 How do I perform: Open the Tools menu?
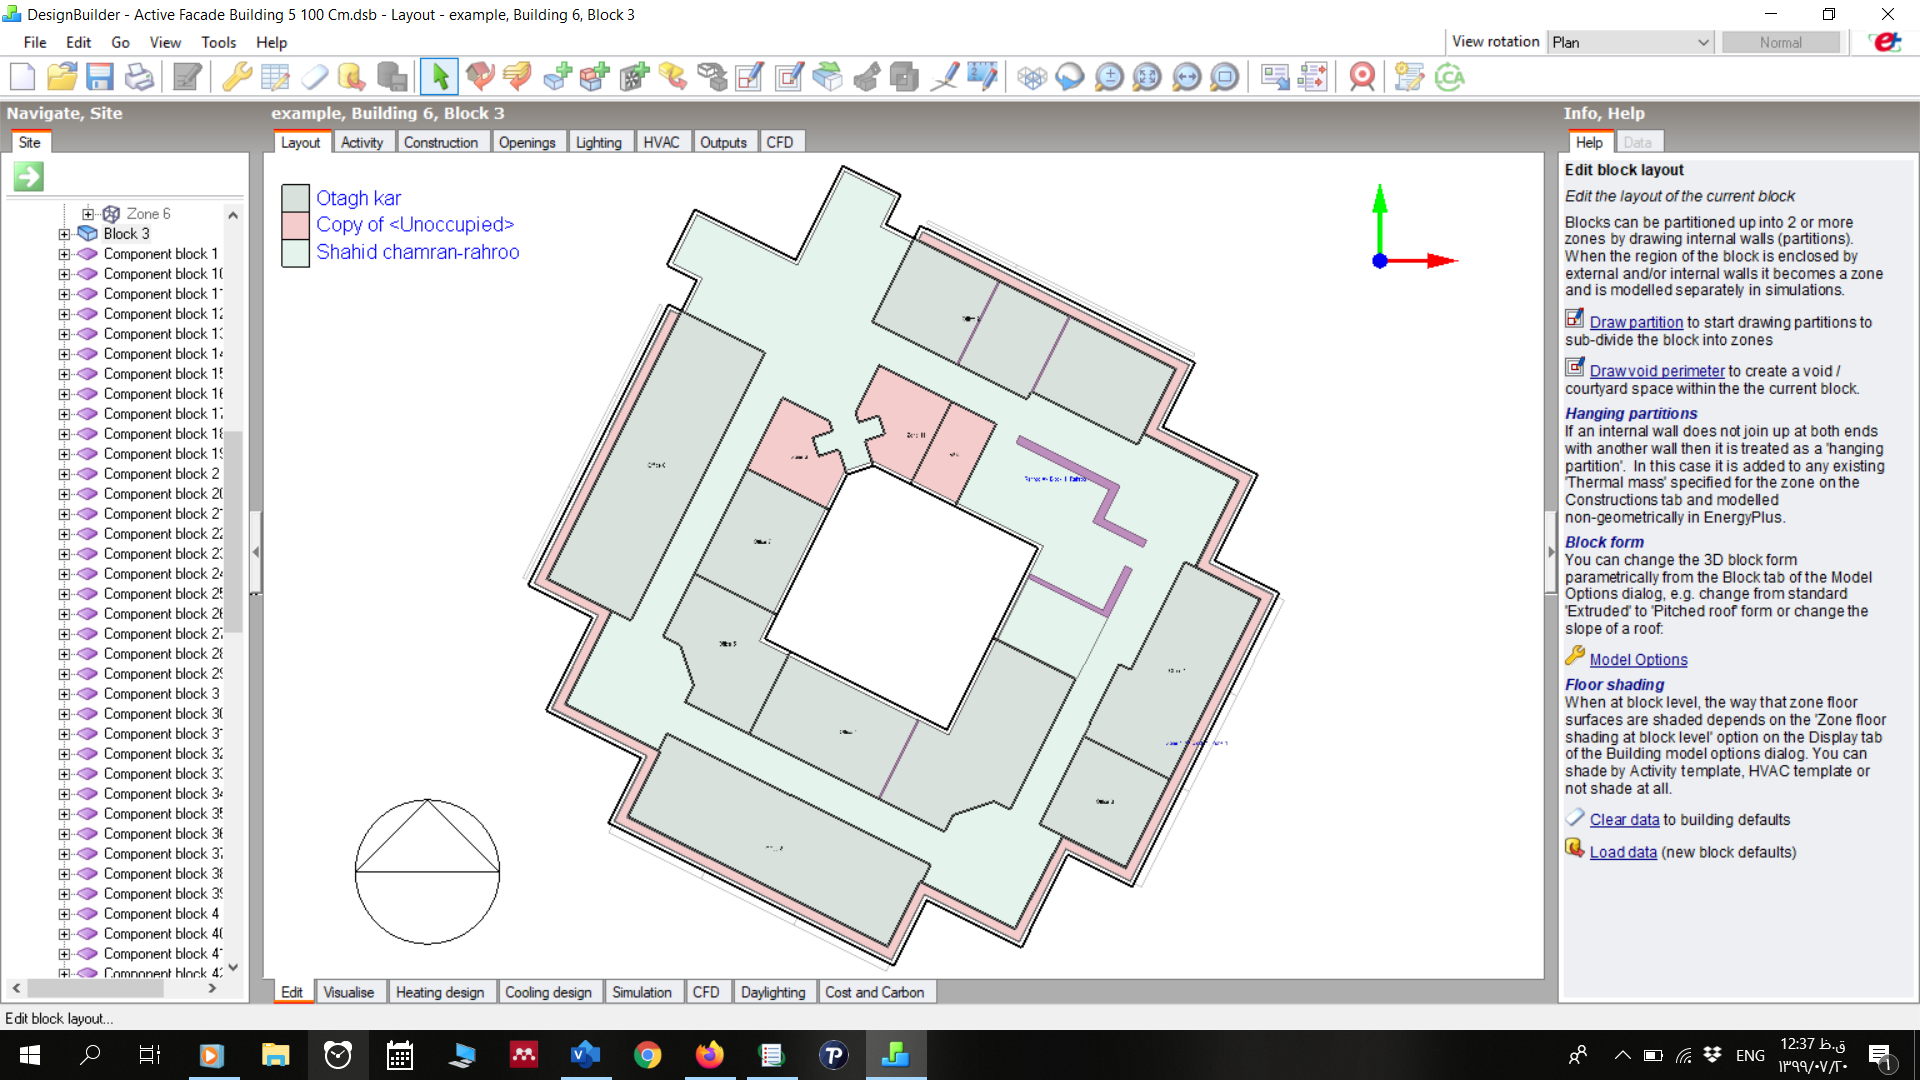click(218, 42)
